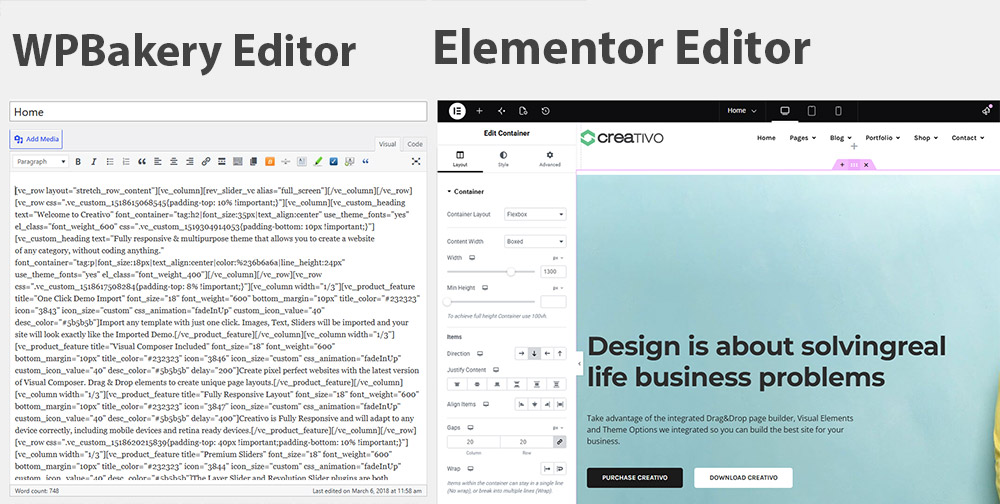Align text center in WordPress editor
The height and width of the screenshot is (504, 1000).
point(173,162)
